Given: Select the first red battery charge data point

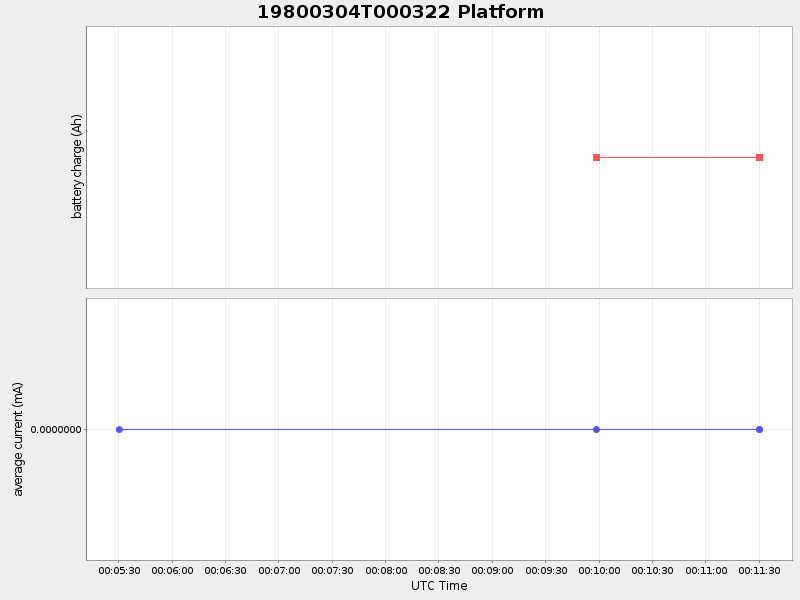Looking at the screenshot, I should (x=596, y=158).
